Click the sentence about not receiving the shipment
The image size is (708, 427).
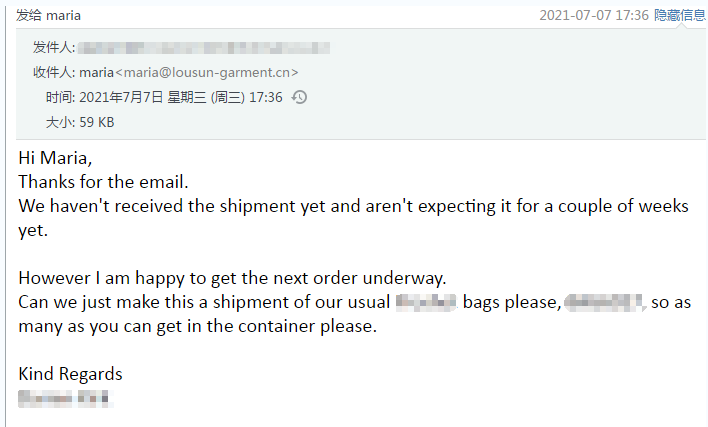point(353,218)
